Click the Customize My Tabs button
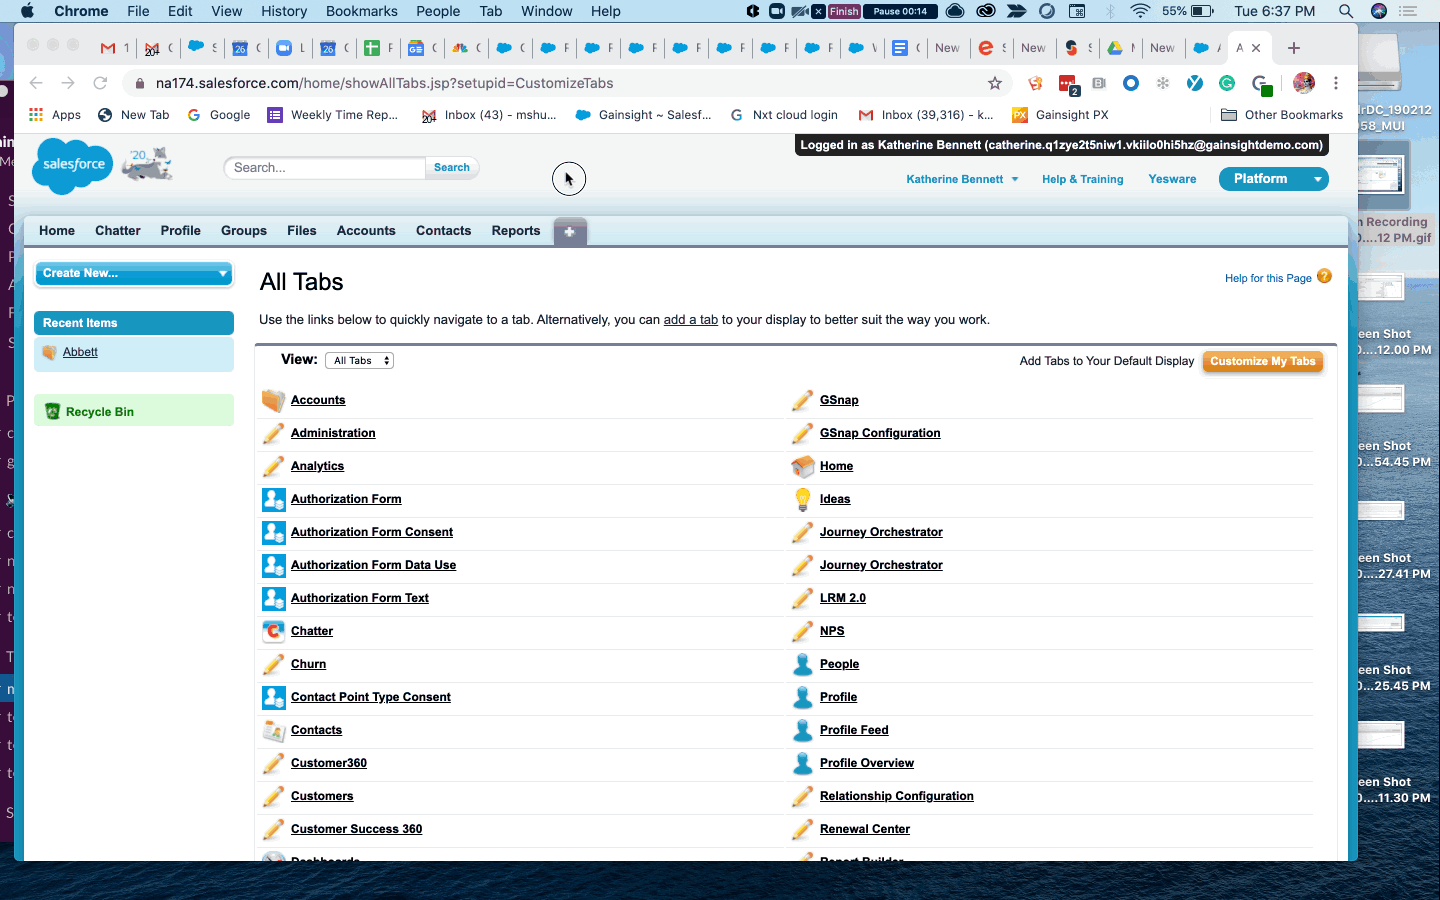Viewport: 1440px width, 900px height. pyautogui.click(x=1263, y=361)
